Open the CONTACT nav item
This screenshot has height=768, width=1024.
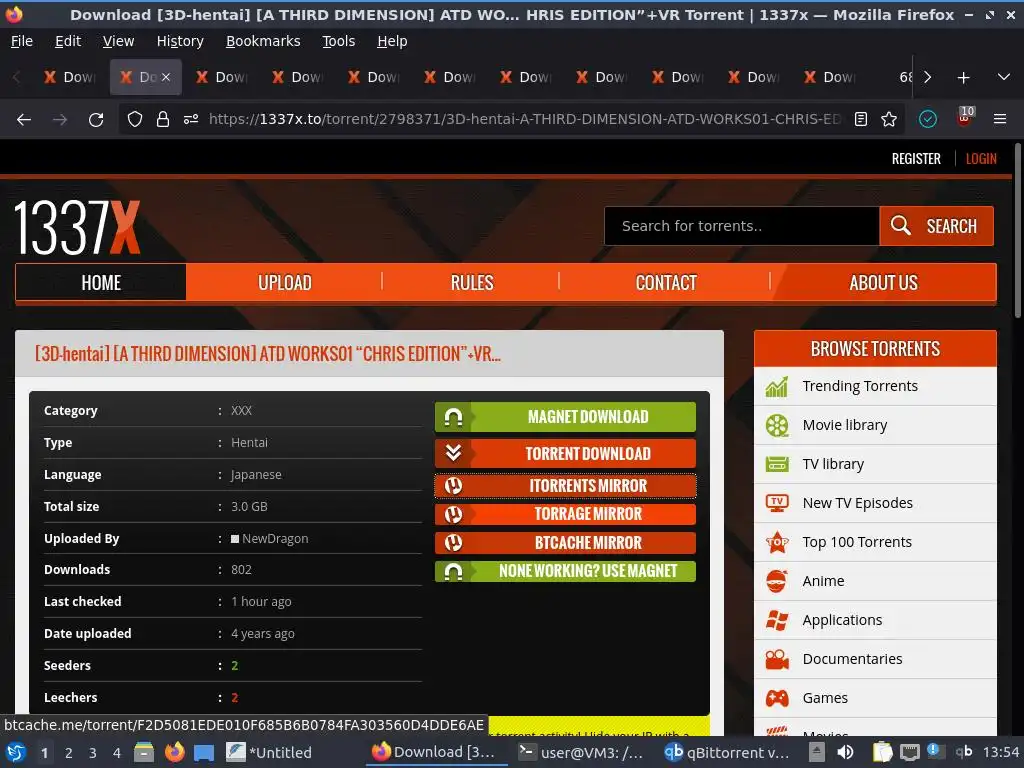click(x=666, y=283)
